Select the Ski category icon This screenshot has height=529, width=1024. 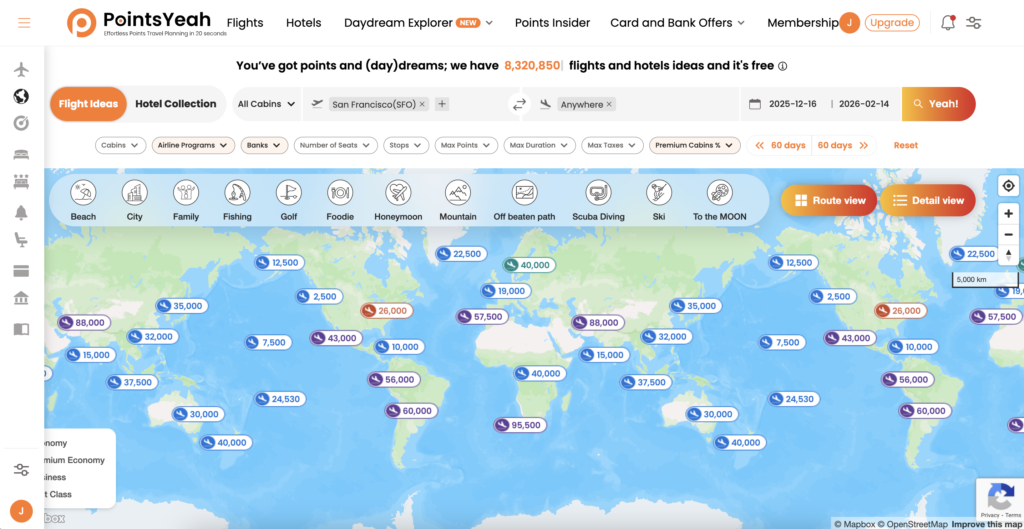[x=659, y=193]
